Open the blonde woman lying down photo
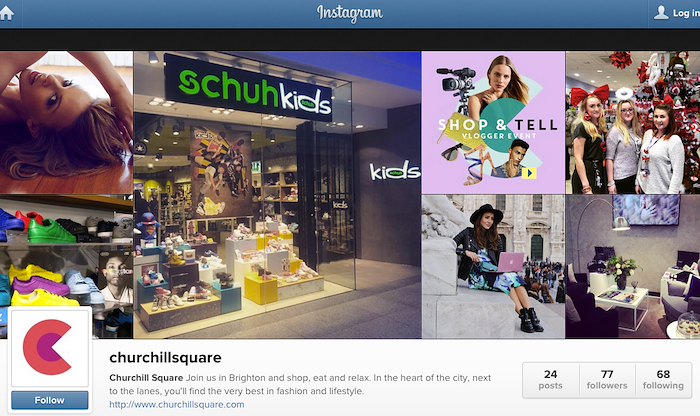 pos(66,122)
